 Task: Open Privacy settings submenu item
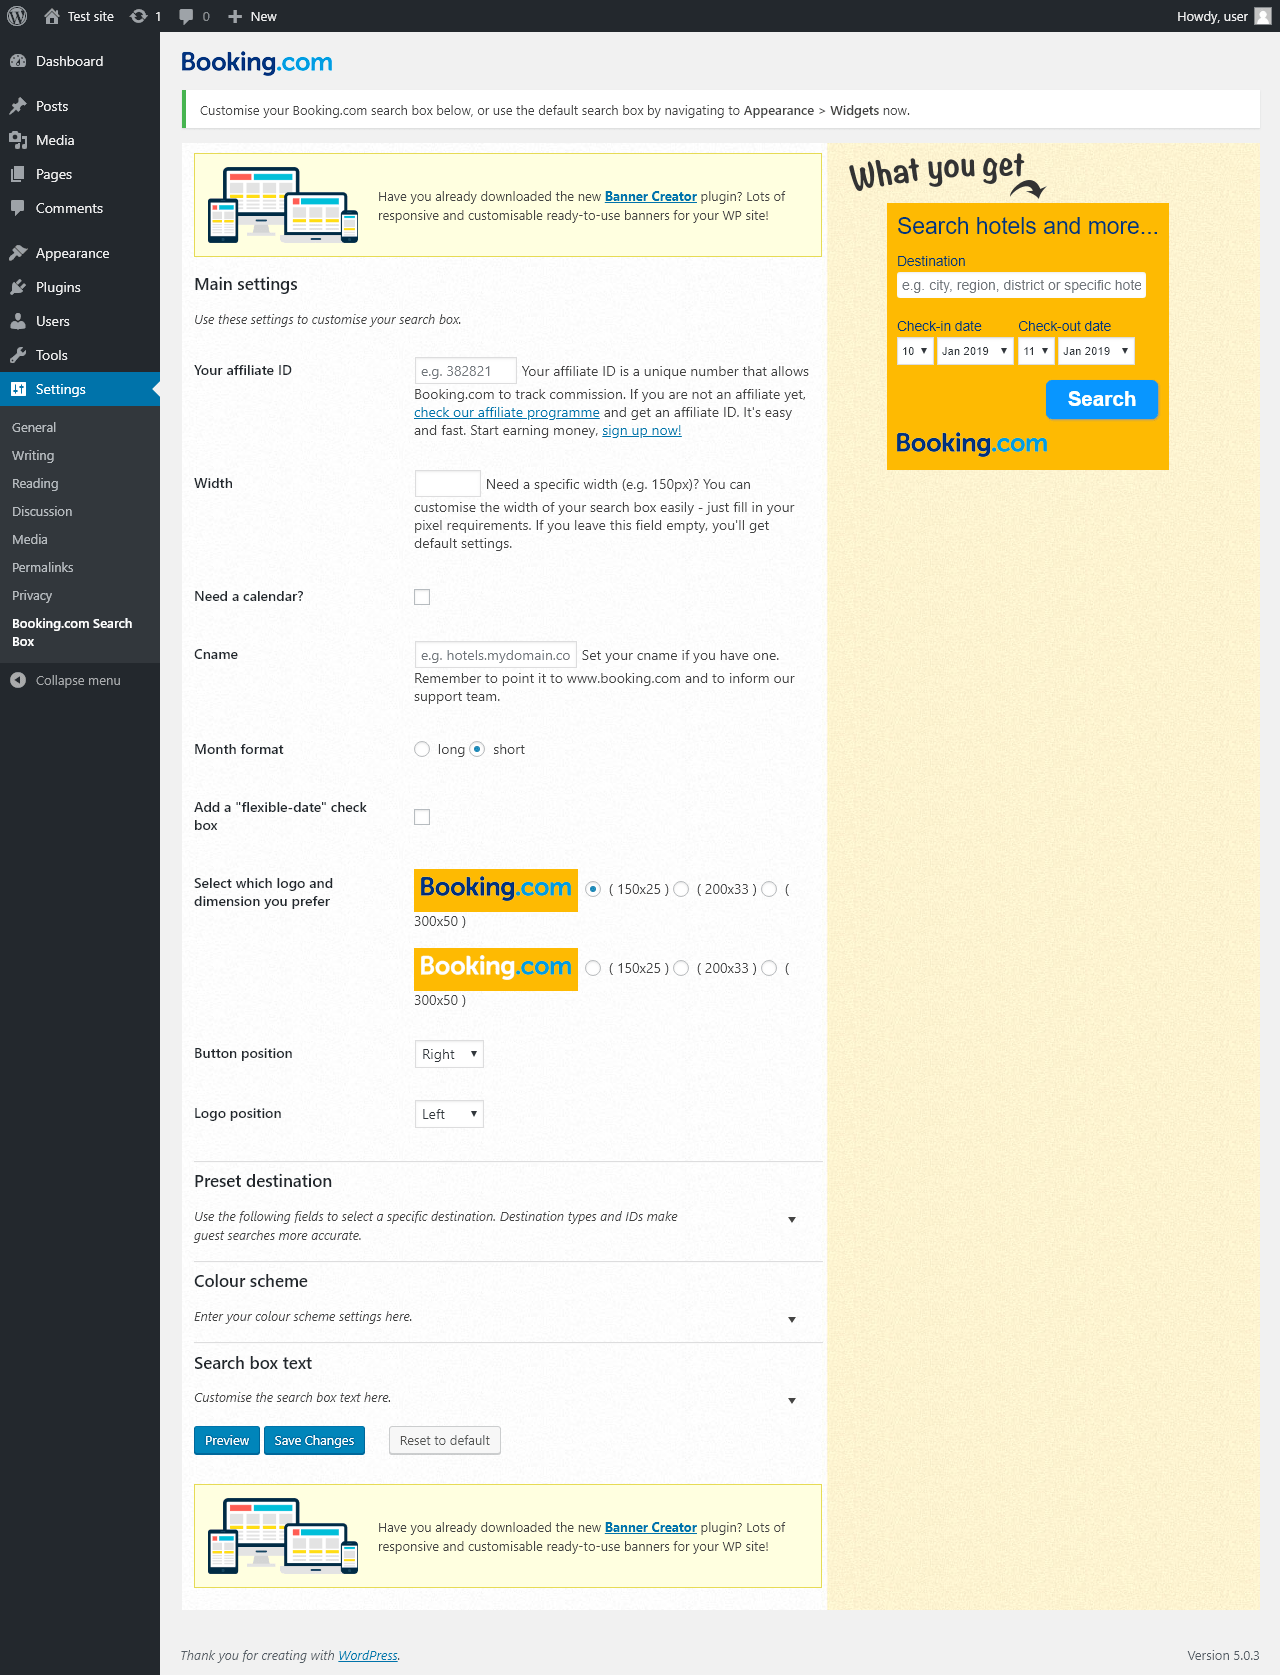coord(32,595)
